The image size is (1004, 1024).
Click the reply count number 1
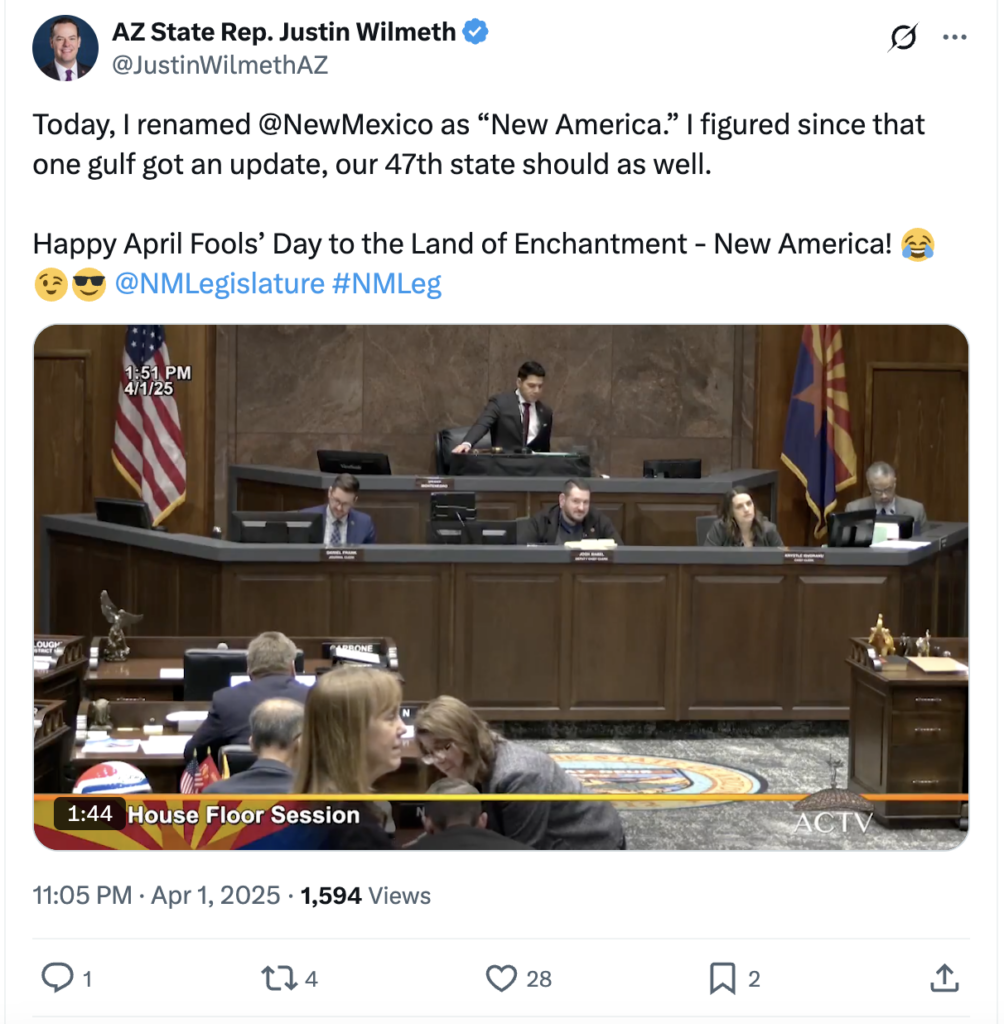pos(88,979)
